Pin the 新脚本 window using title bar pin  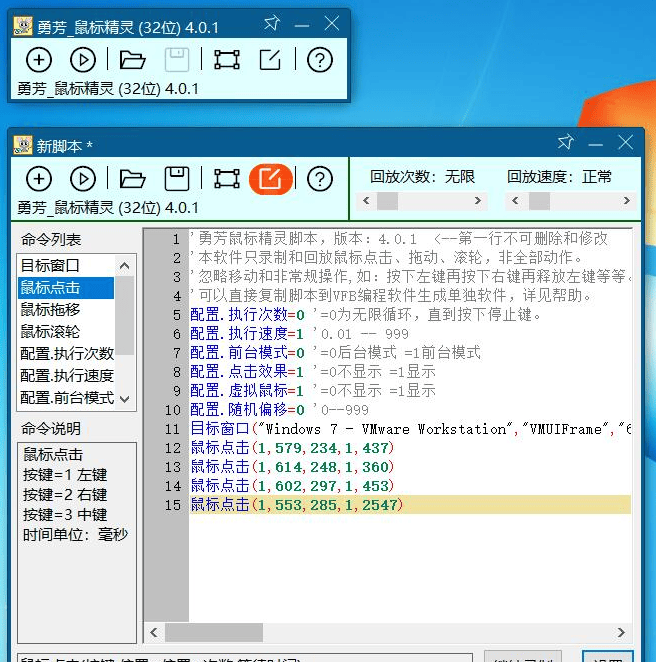(565, 143)
